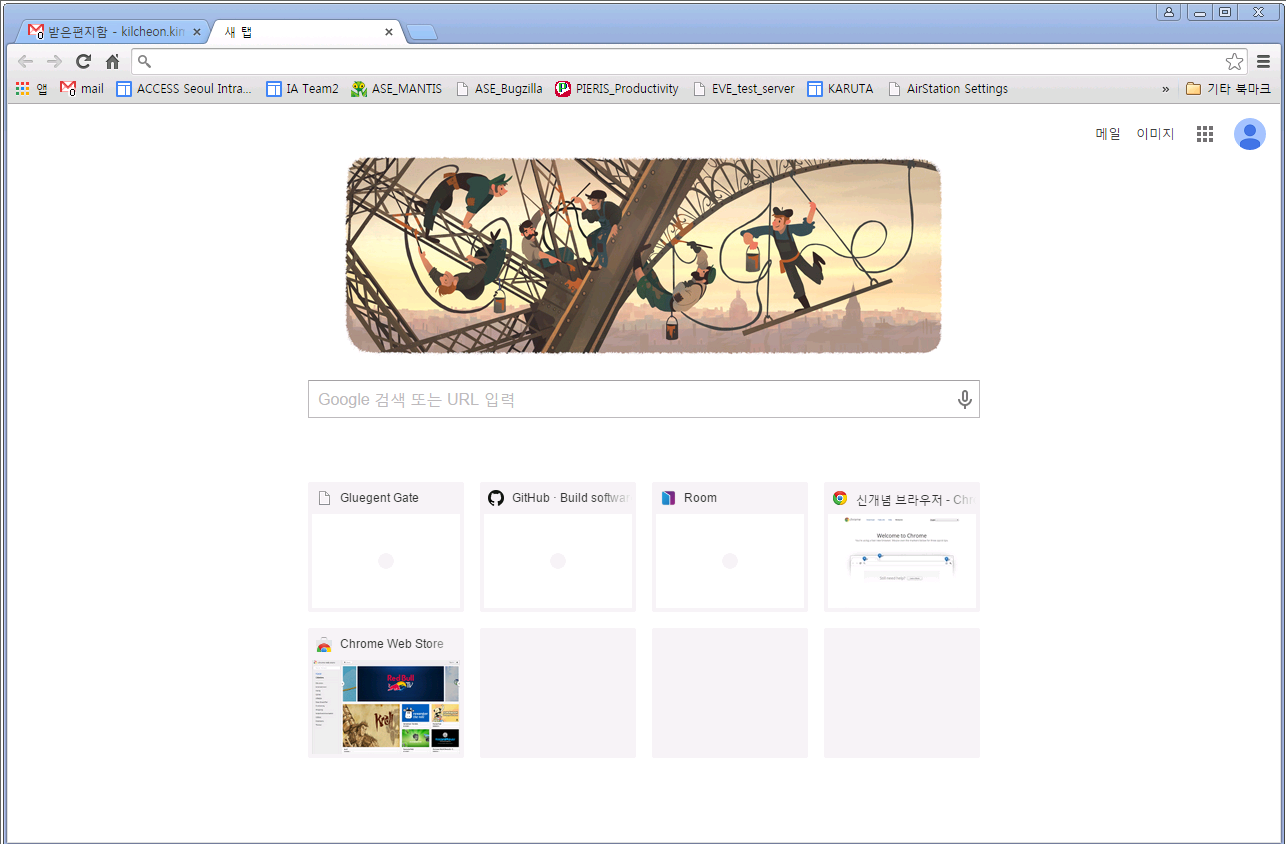The width and height of the screenshot is (1286, 844).
Task: Start voice search with the microphone icon
Action: (964, 399)
